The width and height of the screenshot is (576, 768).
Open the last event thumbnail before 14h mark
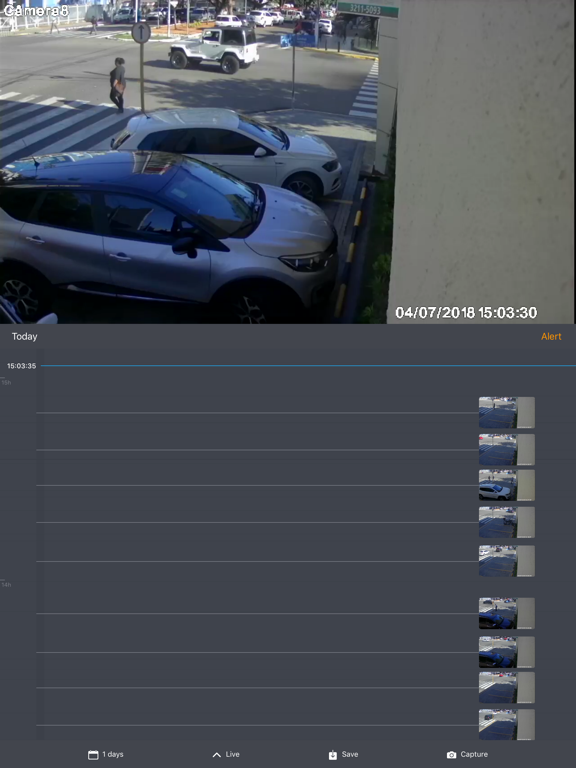(x=506, y=561)
